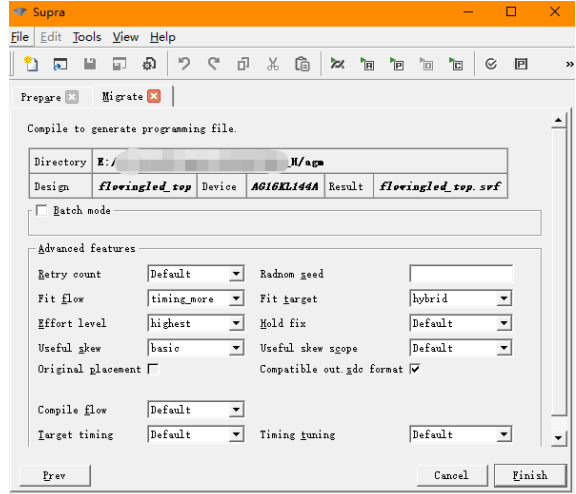The image size is (576, 494).
Task: Uncheck Compatible out.sdc format checkbox
Action: coord(415,369)
